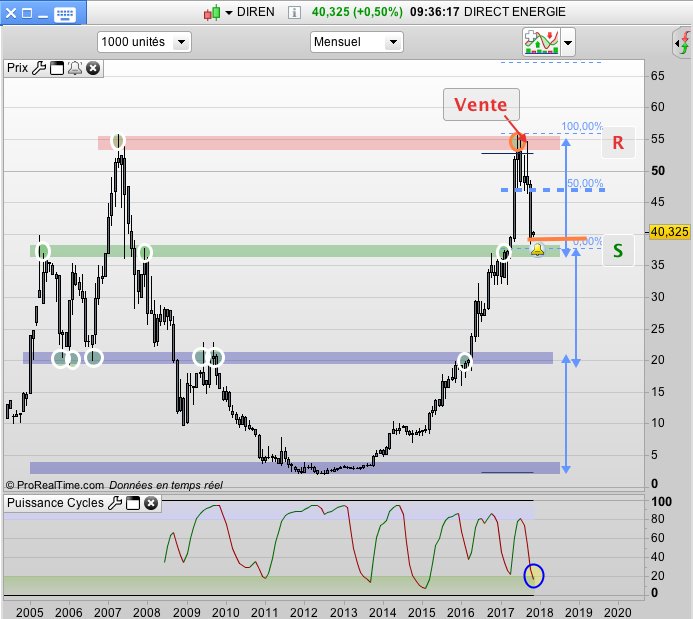This screenshot has width=693, height=619.
Task: Click the partially visible side panel icon at right
Action: (x=683, y=43)
